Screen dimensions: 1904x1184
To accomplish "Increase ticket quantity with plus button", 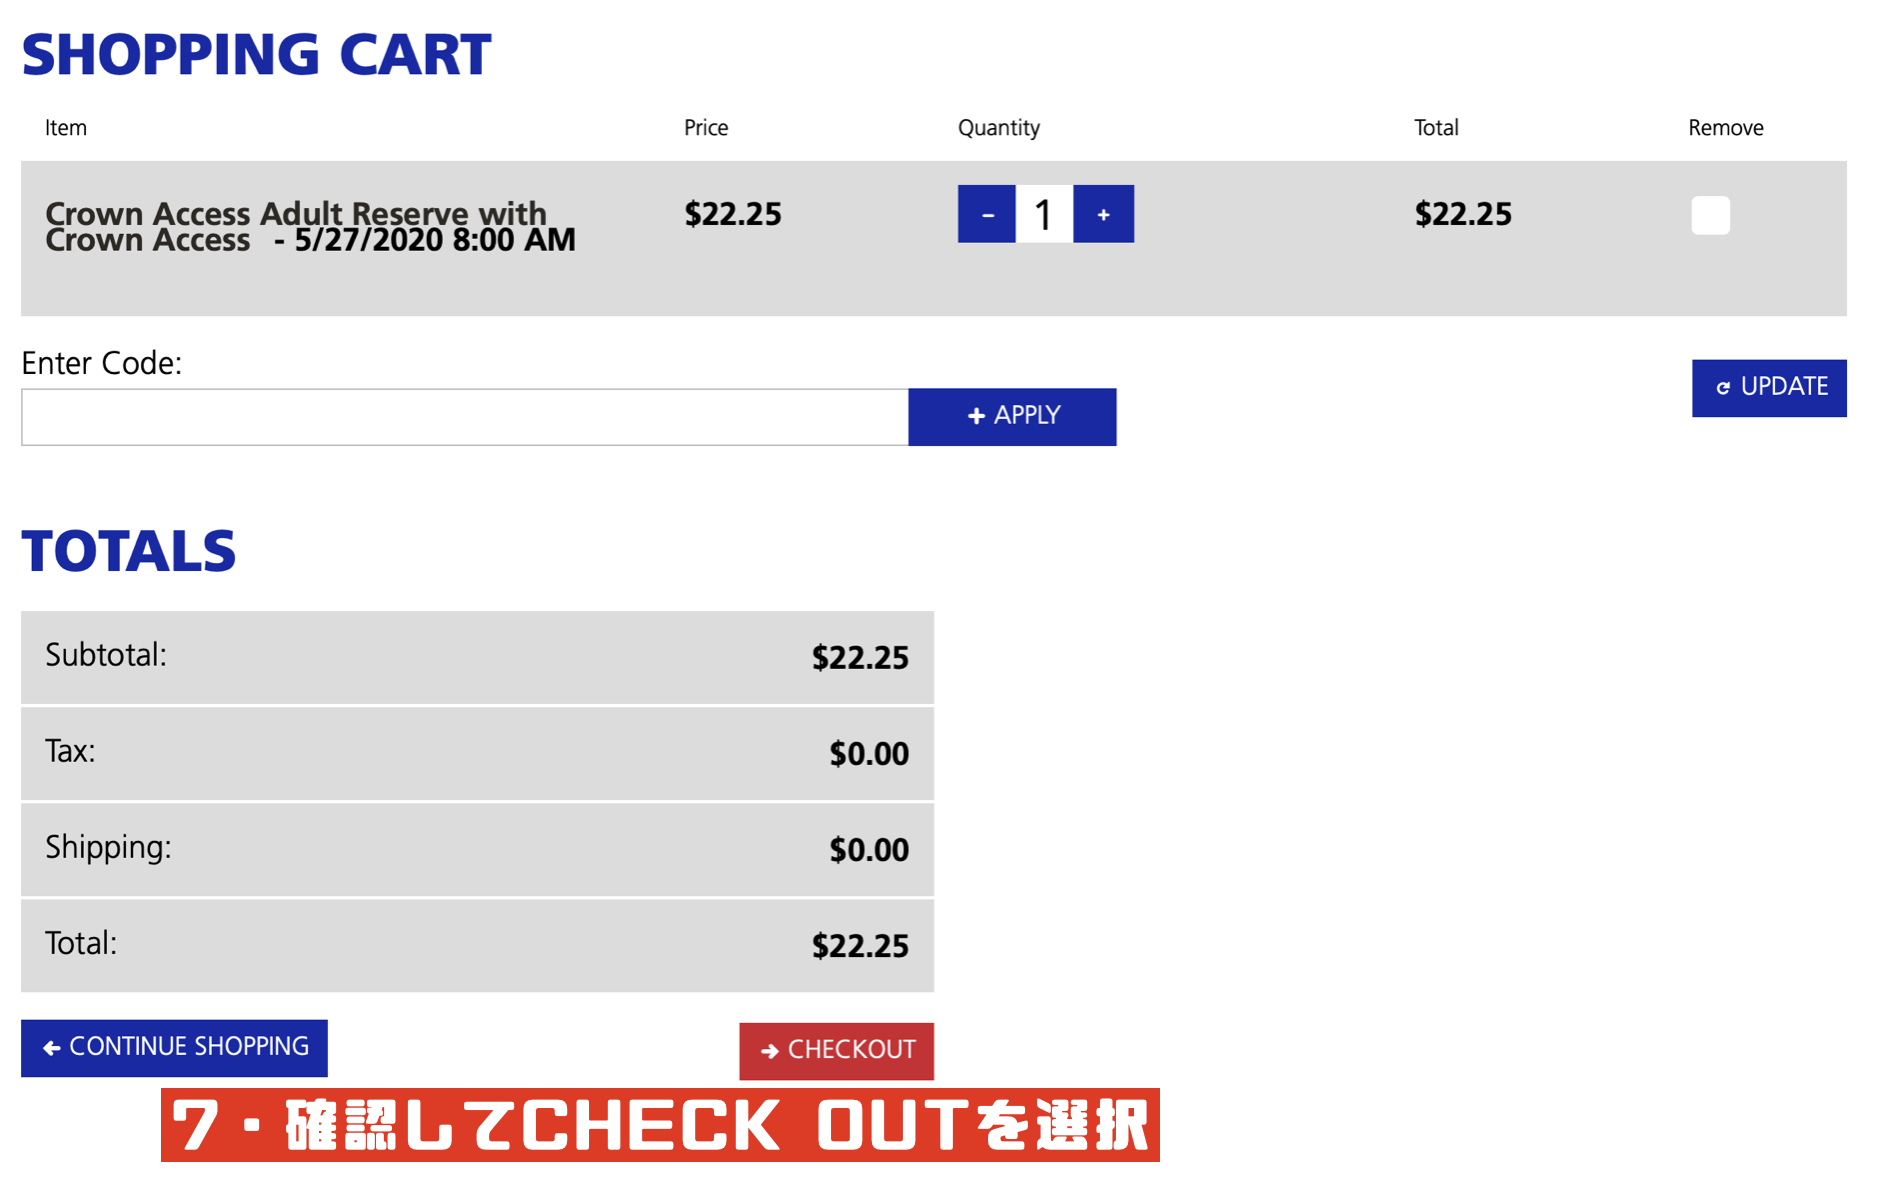I will coord(1103,214).
